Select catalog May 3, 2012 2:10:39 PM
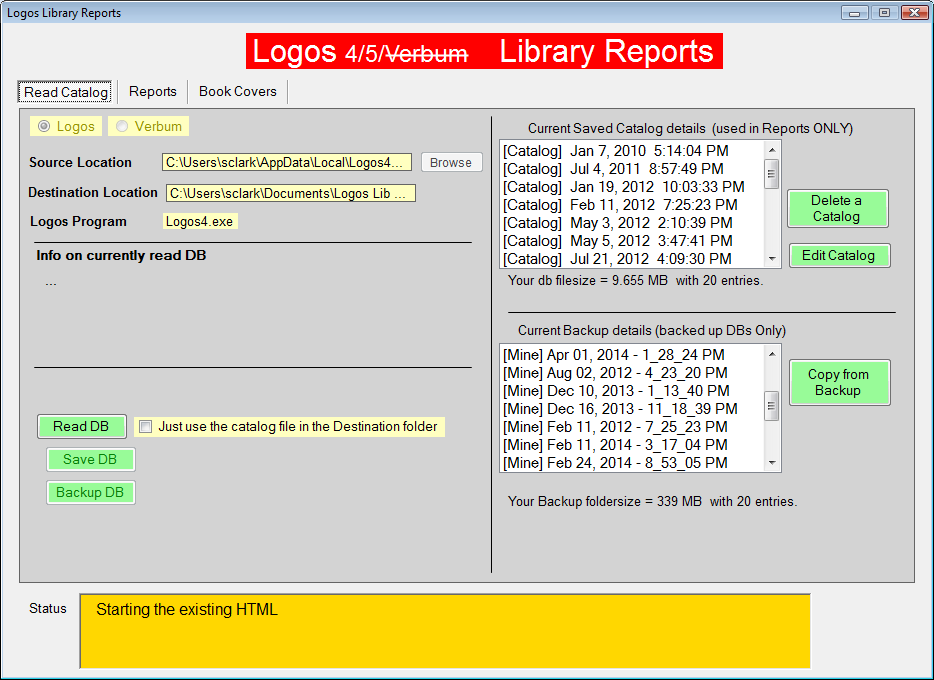The width and height of the screenshot is (934, 680). tap(633, 223)
